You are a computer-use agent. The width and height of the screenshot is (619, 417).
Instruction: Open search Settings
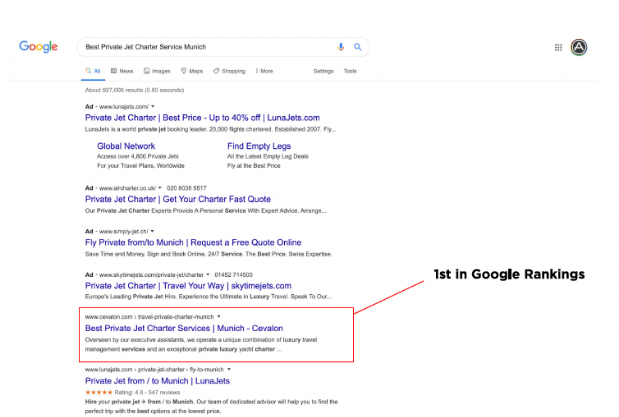(323, 71)
